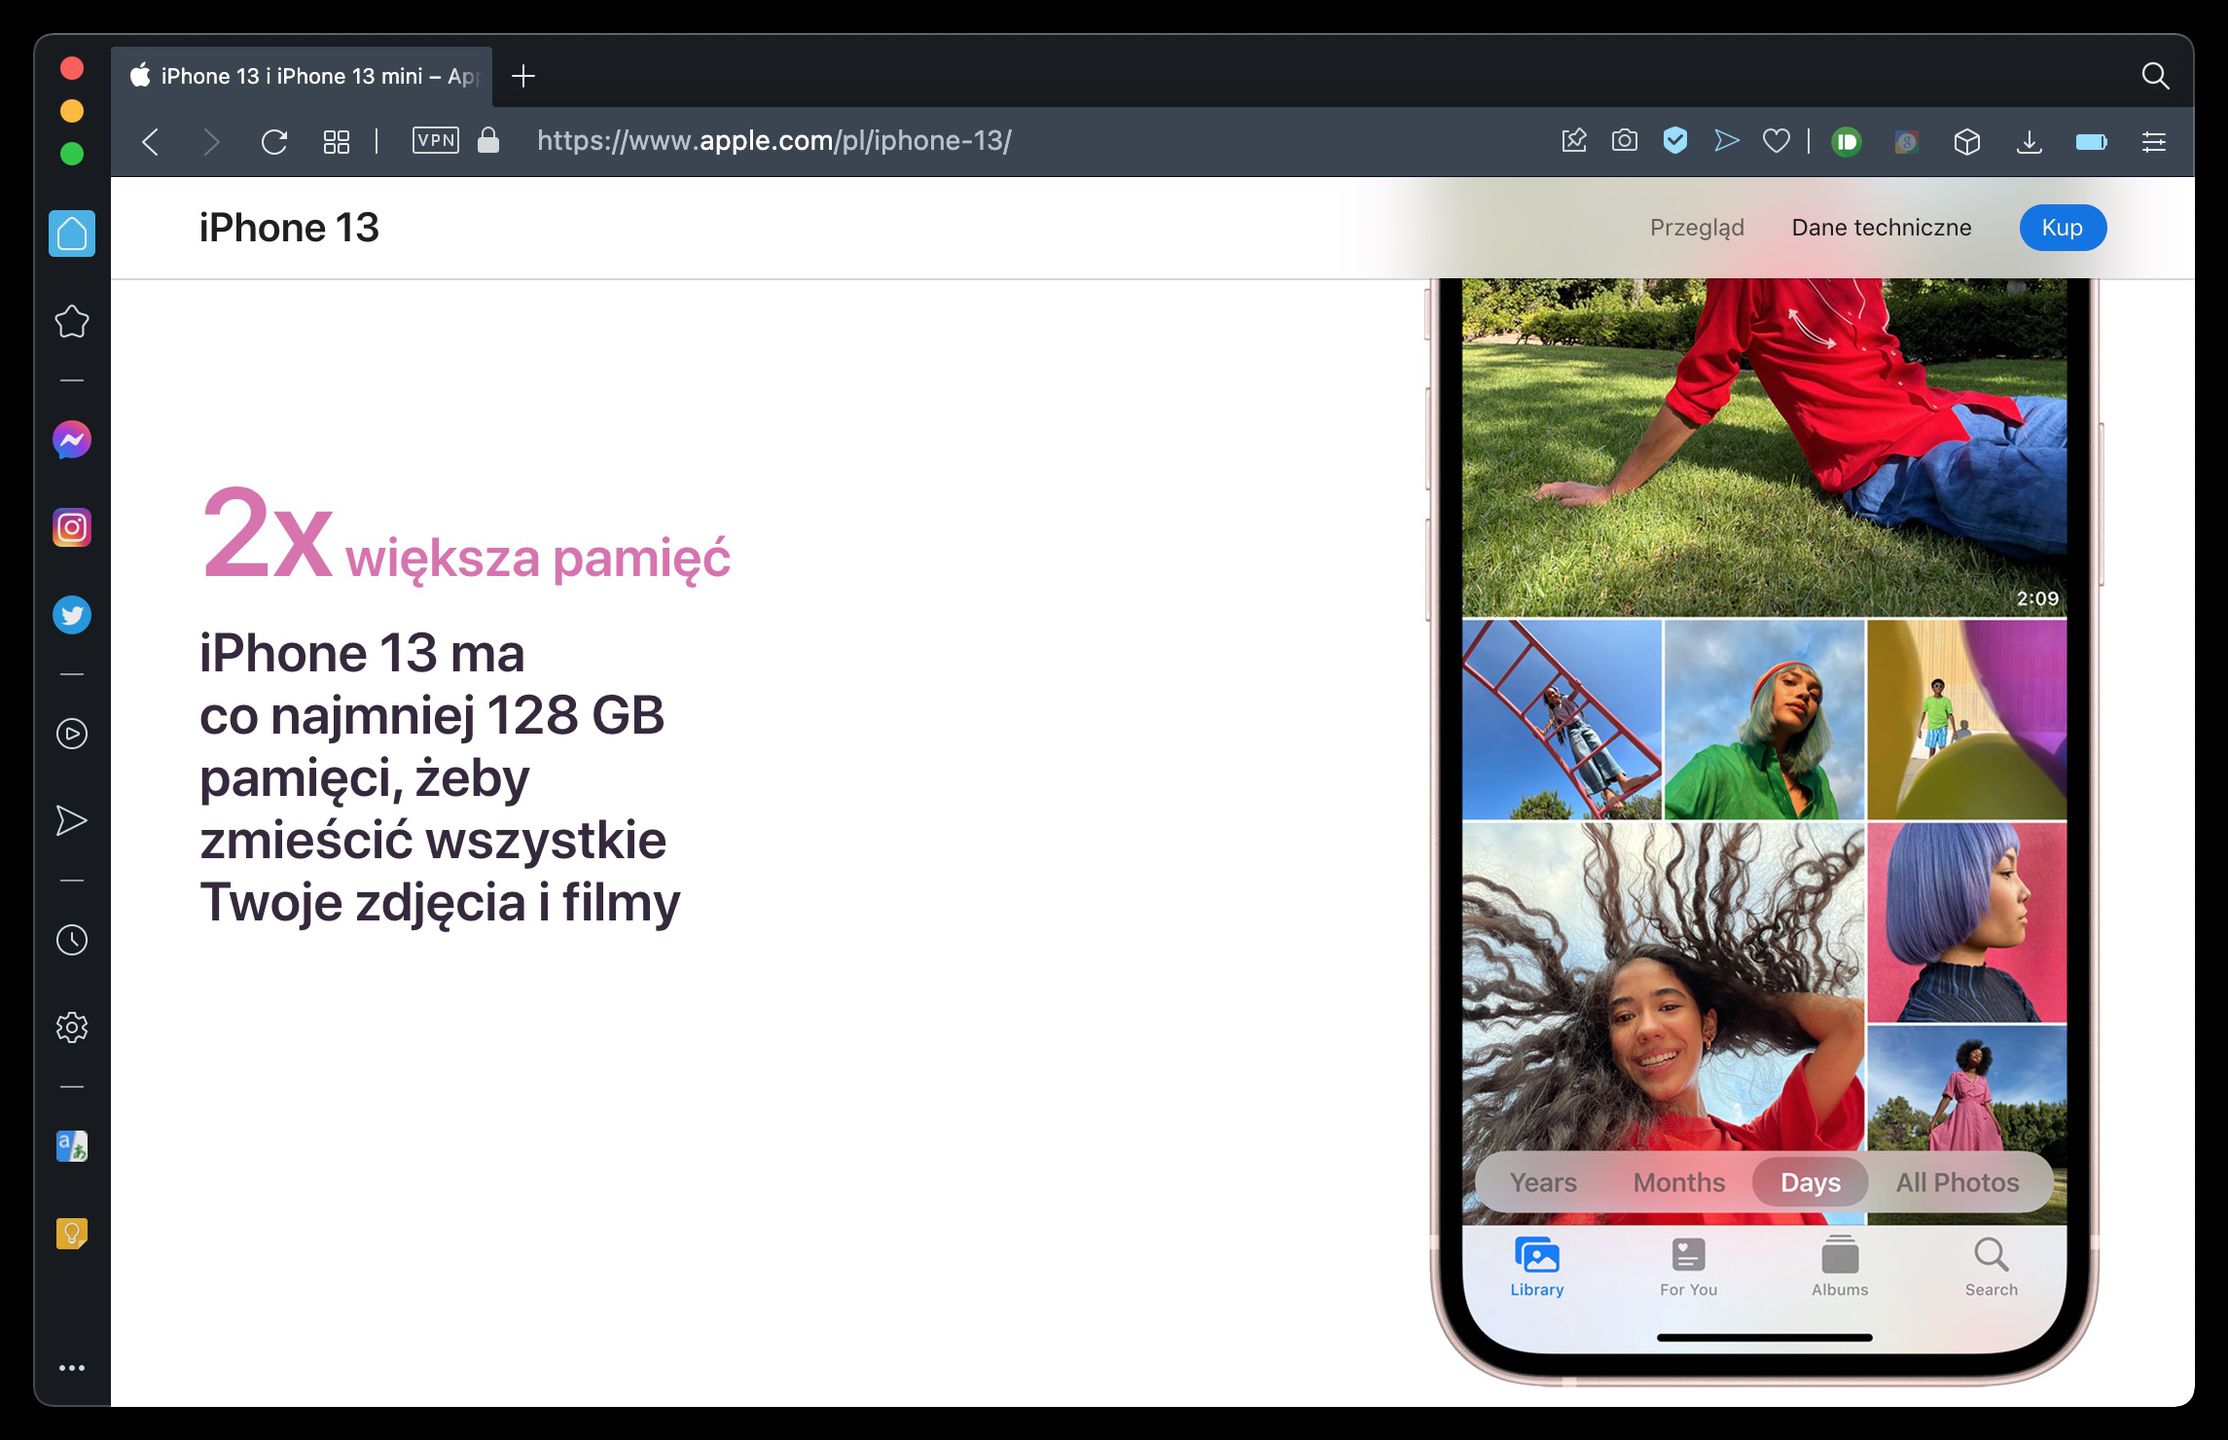Click the purple-haired profile photo thumbnail
Viewport: 2228px width, 1440px height.
pos(1967,922)
